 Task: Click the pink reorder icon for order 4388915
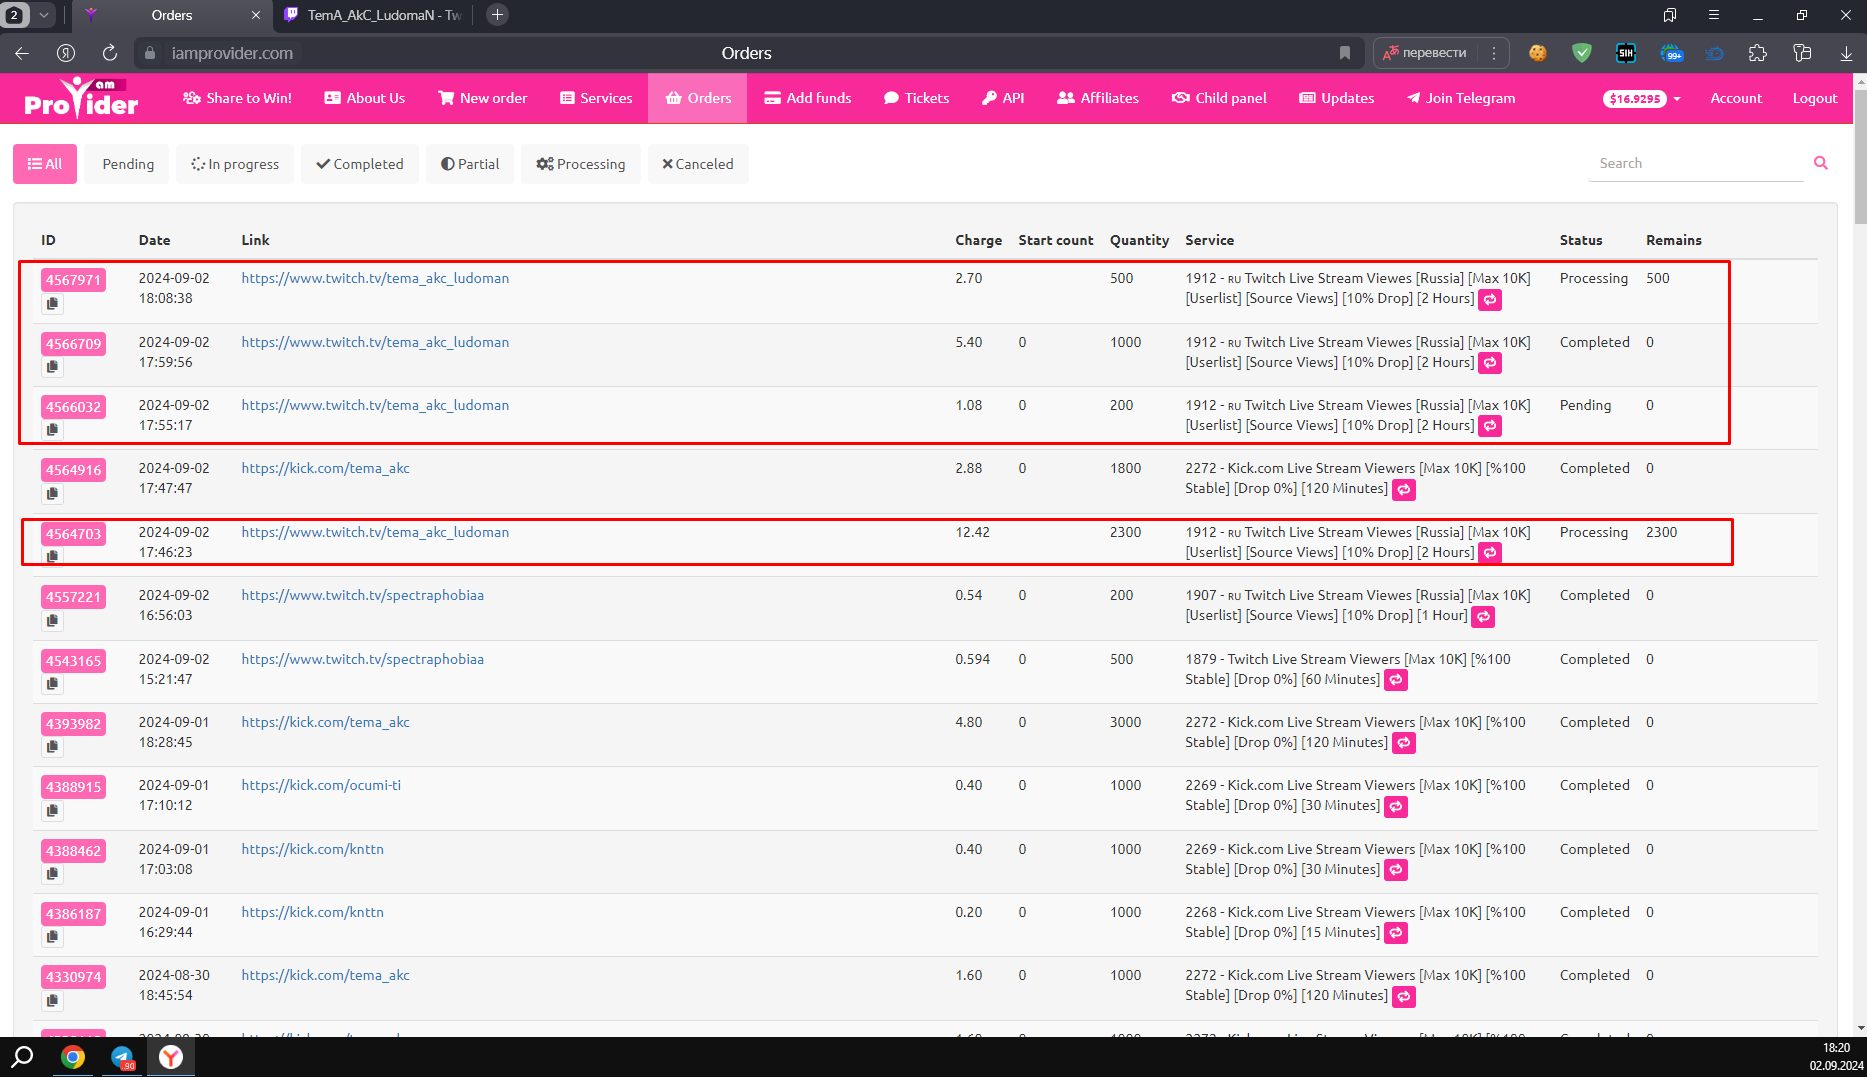pos(1396,806)
